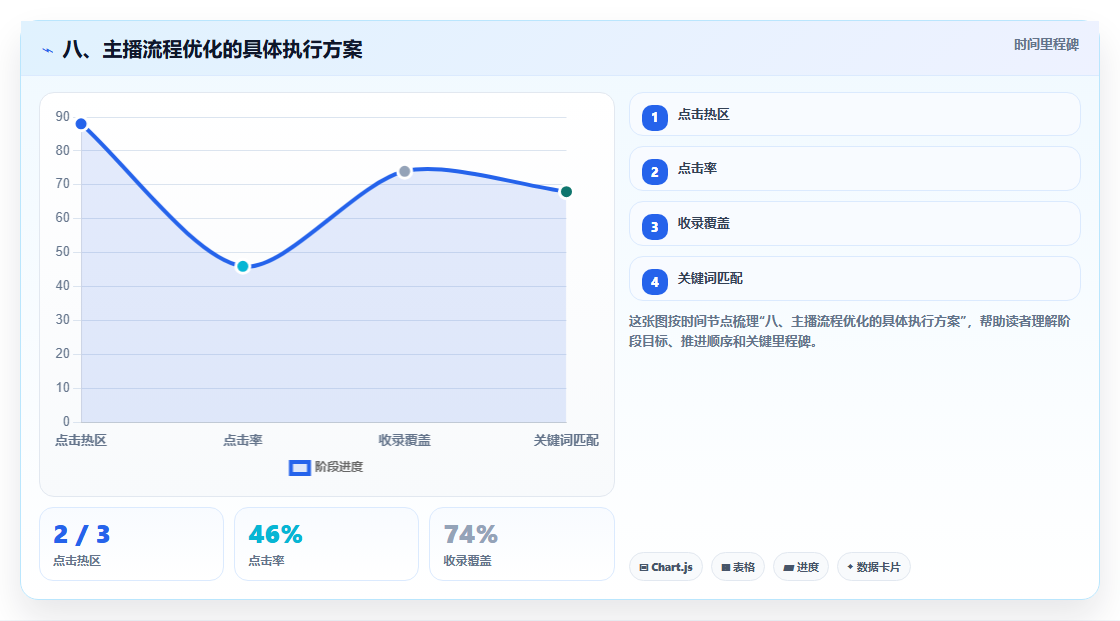
Task: Click the 点击热区 milestone row text
Action: pos(704,114)
